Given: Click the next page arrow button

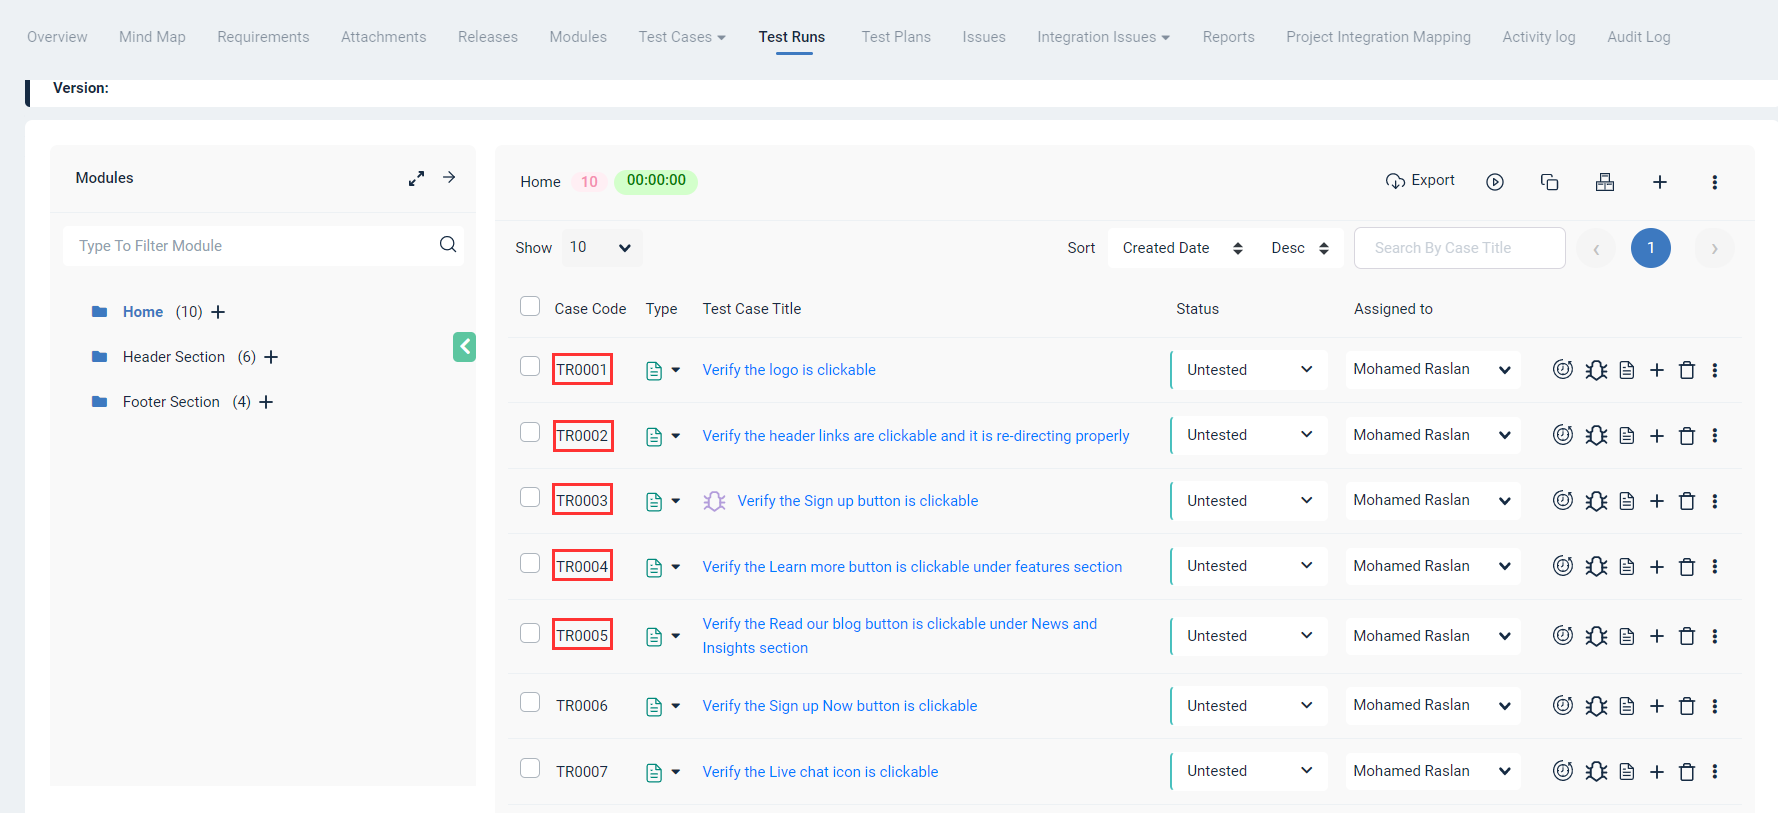Looking at the screenshot, I should pyautogui.click(x=1714, y=248).
